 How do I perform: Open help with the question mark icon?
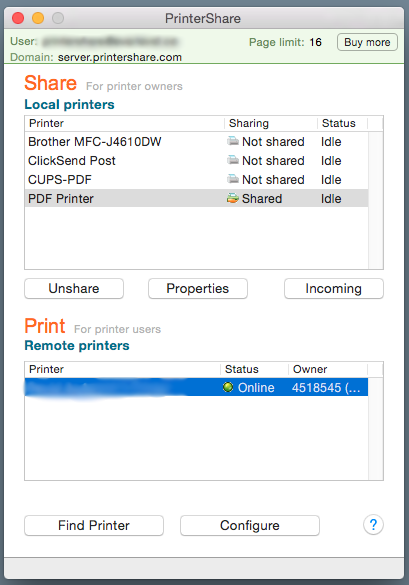coord(373,525)
